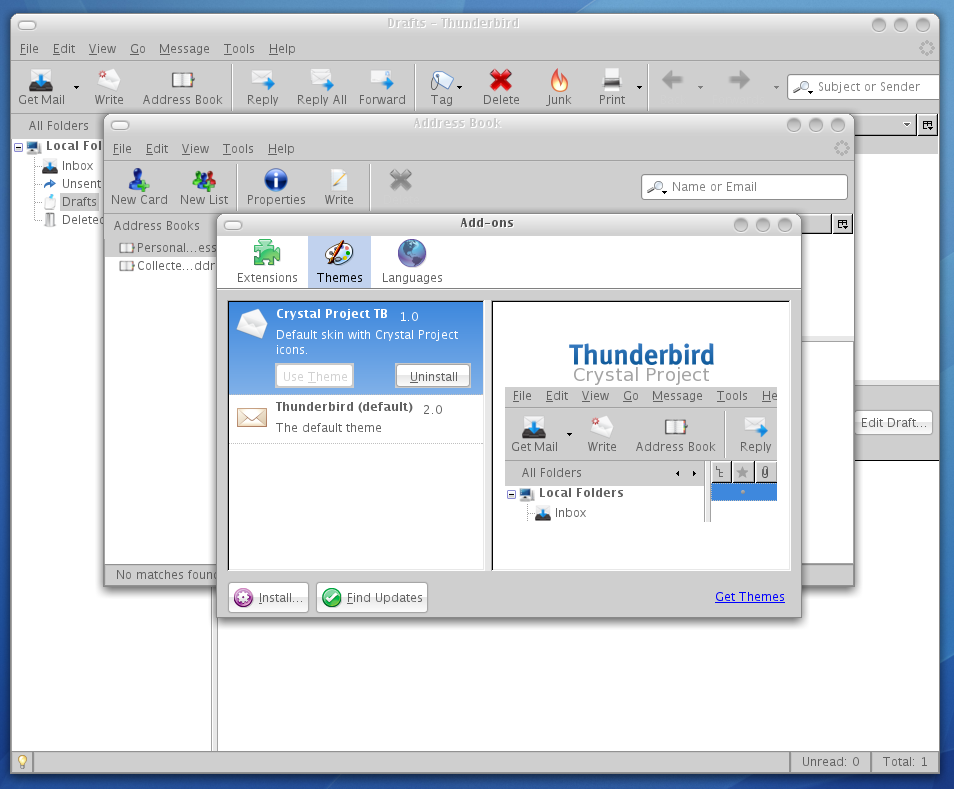
Task: Click the Name or Email search field
Action: click(744, 187)
